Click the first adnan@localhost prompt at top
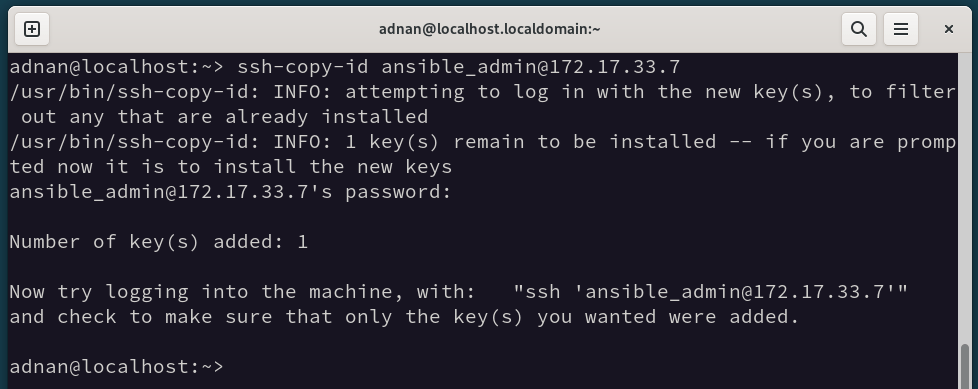This screenshot has width=978, height=389. coord(117,67)
